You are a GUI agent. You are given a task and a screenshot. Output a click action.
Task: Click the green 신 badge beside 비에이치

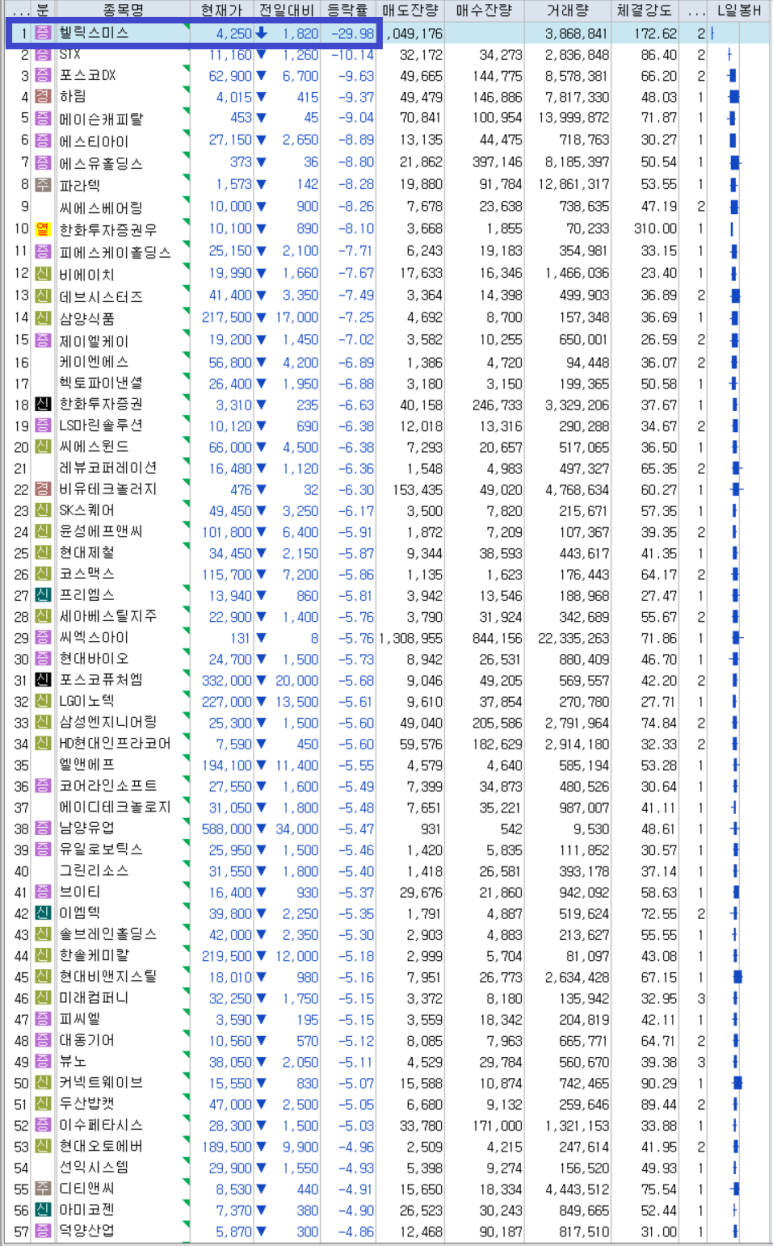coord(42,274)
